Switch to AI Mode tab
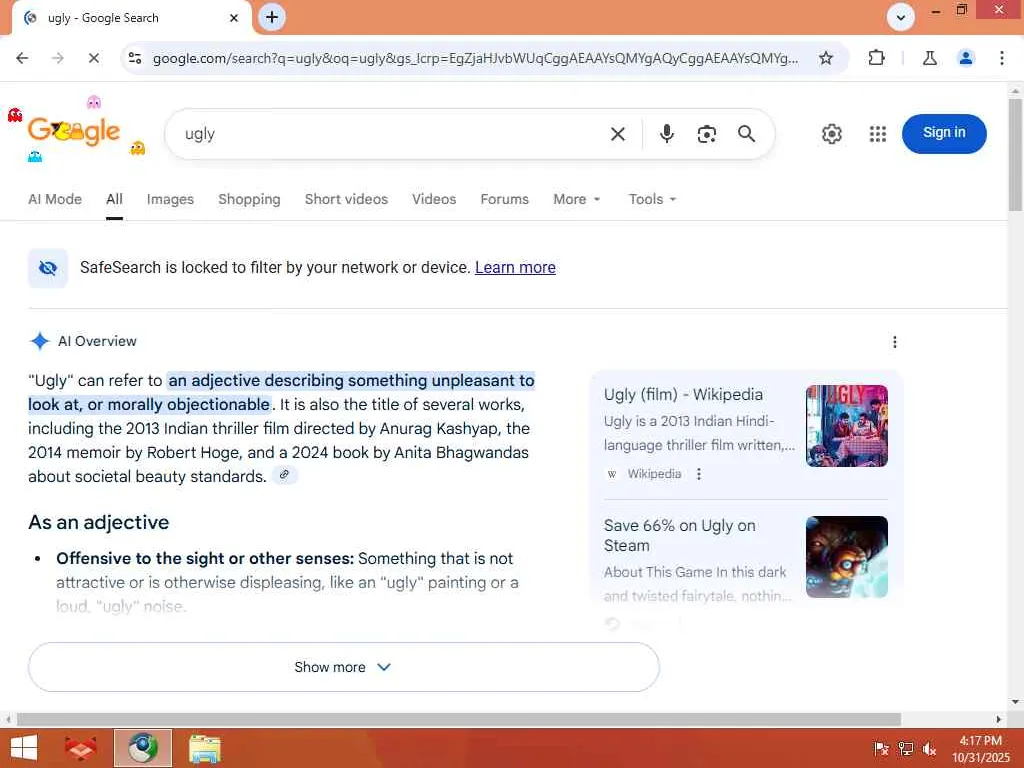This screenshot has height=768, width=1024. pos(55,199)
